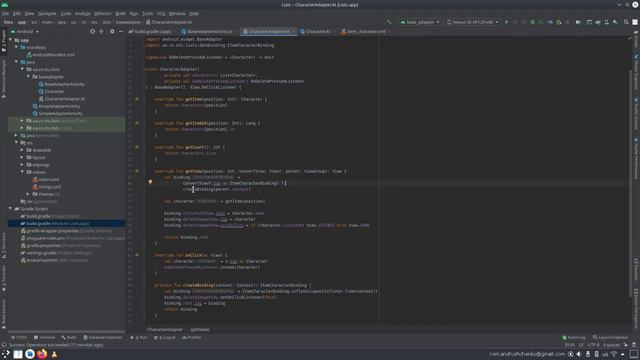Run the app with the green play button
The height and width of the screenshot is (360, 640).
pos(507,22)
